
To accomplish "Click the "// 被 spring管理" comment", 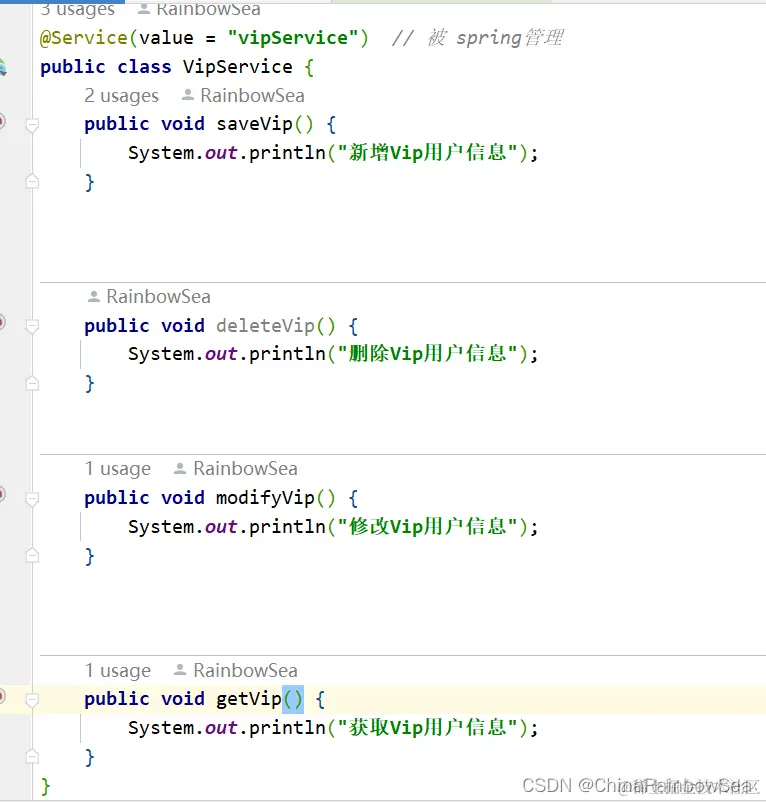I will (x=478, y=38).
